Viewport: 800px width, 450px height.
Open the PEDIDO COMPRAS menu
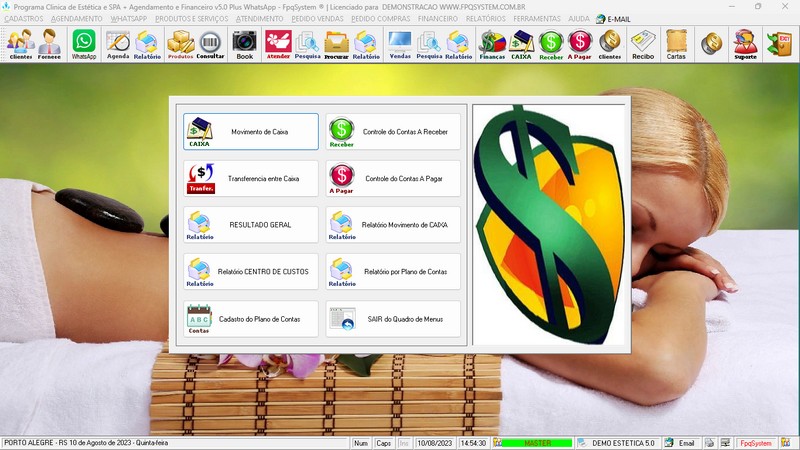(x=381, y=18)
